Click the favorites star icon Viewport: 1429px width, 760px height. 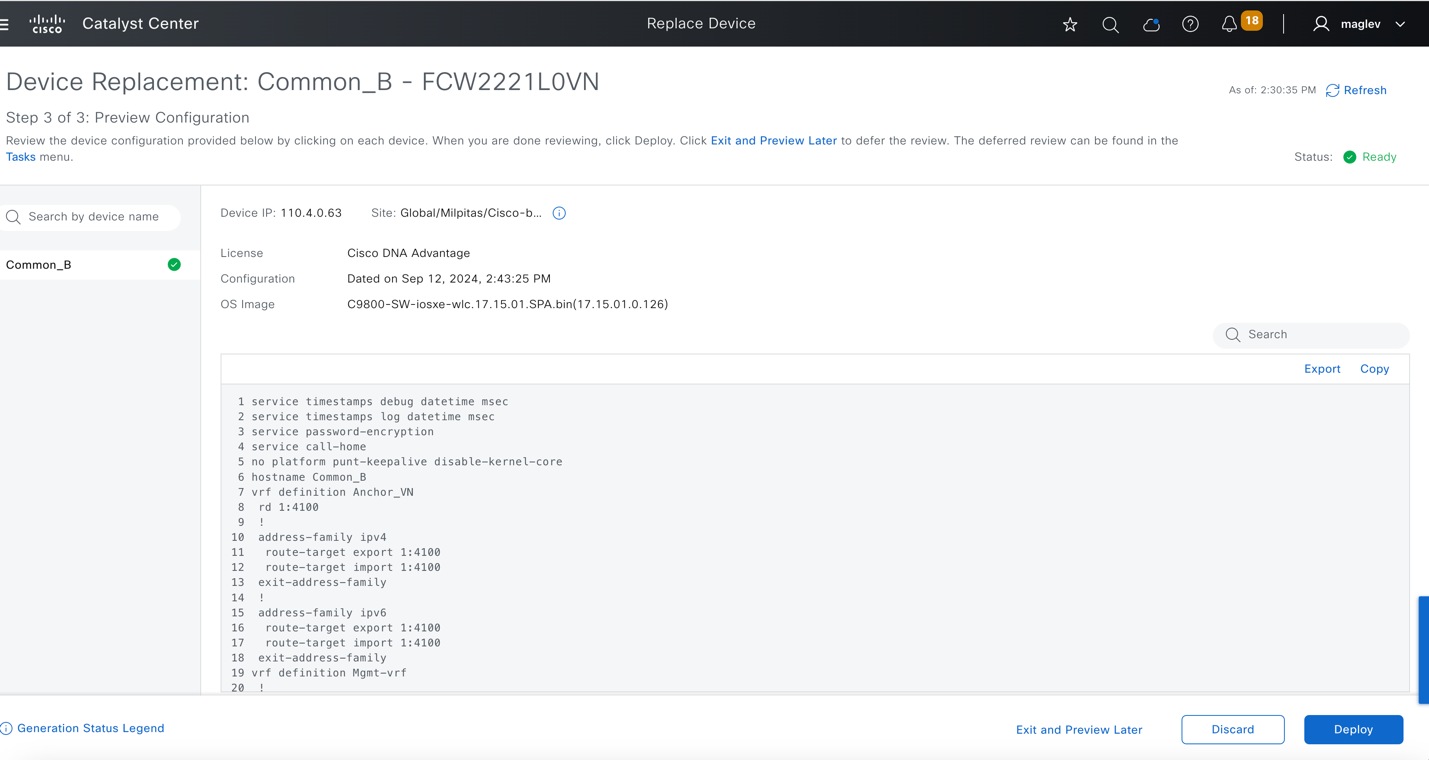click(1070, 23)
